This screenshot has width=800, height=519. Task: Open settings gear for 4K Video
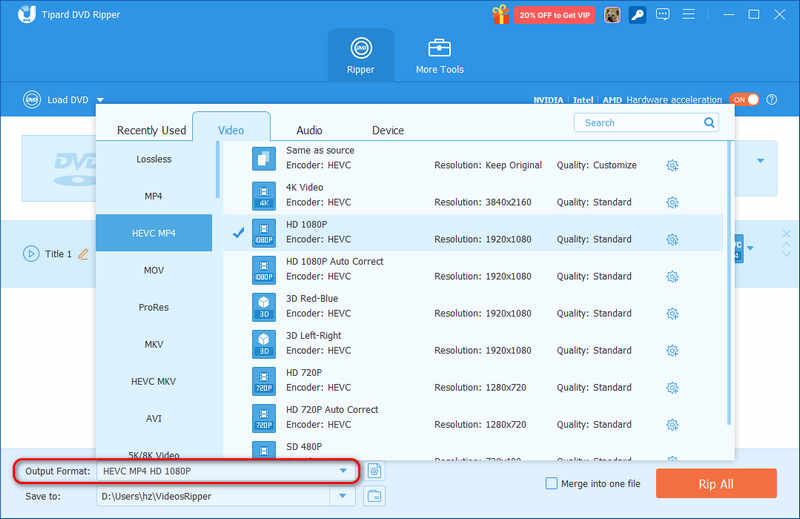tap(672, 203)
